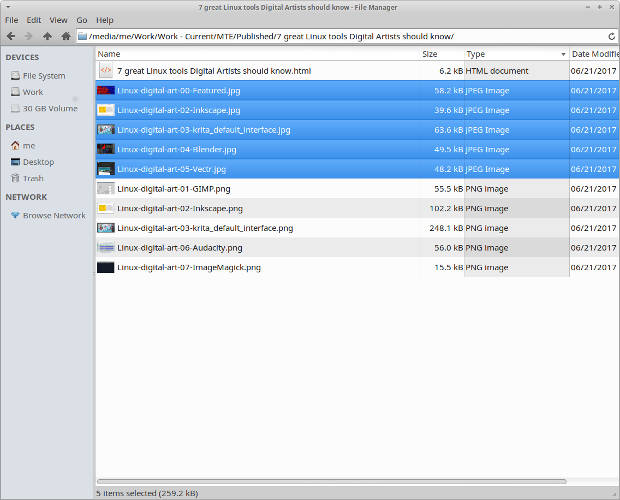This screenshot has height=500, width=620.
Task: Mount the 30 GB Volume device
Action: tap(44, 108)
